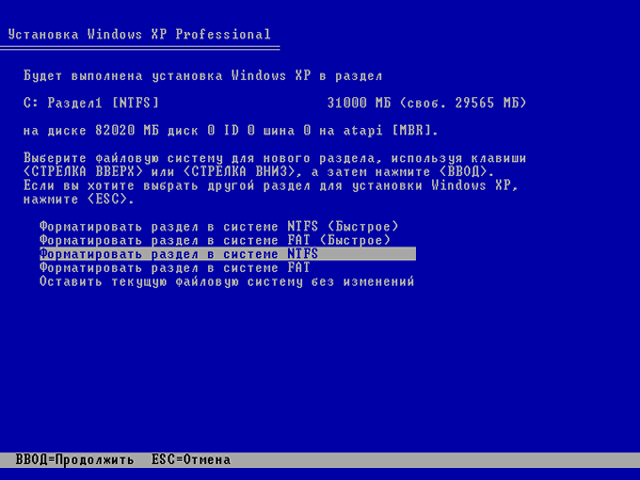This screenshot has width=640, height=480.
Task: Click highlighted 'Форматировать раздел в системе NTFS' option
Action: point(178,254)
